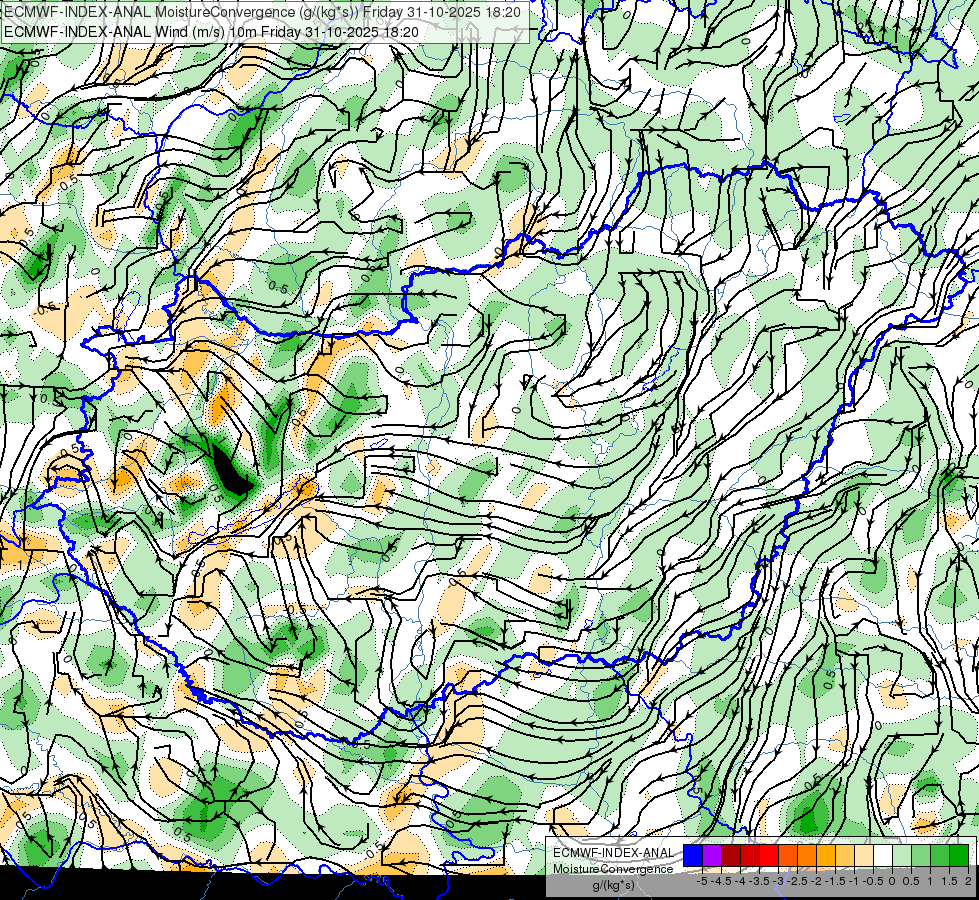Click the legend's MoistureConvergence label
This screenshot has width=979, height=900.
613,869
